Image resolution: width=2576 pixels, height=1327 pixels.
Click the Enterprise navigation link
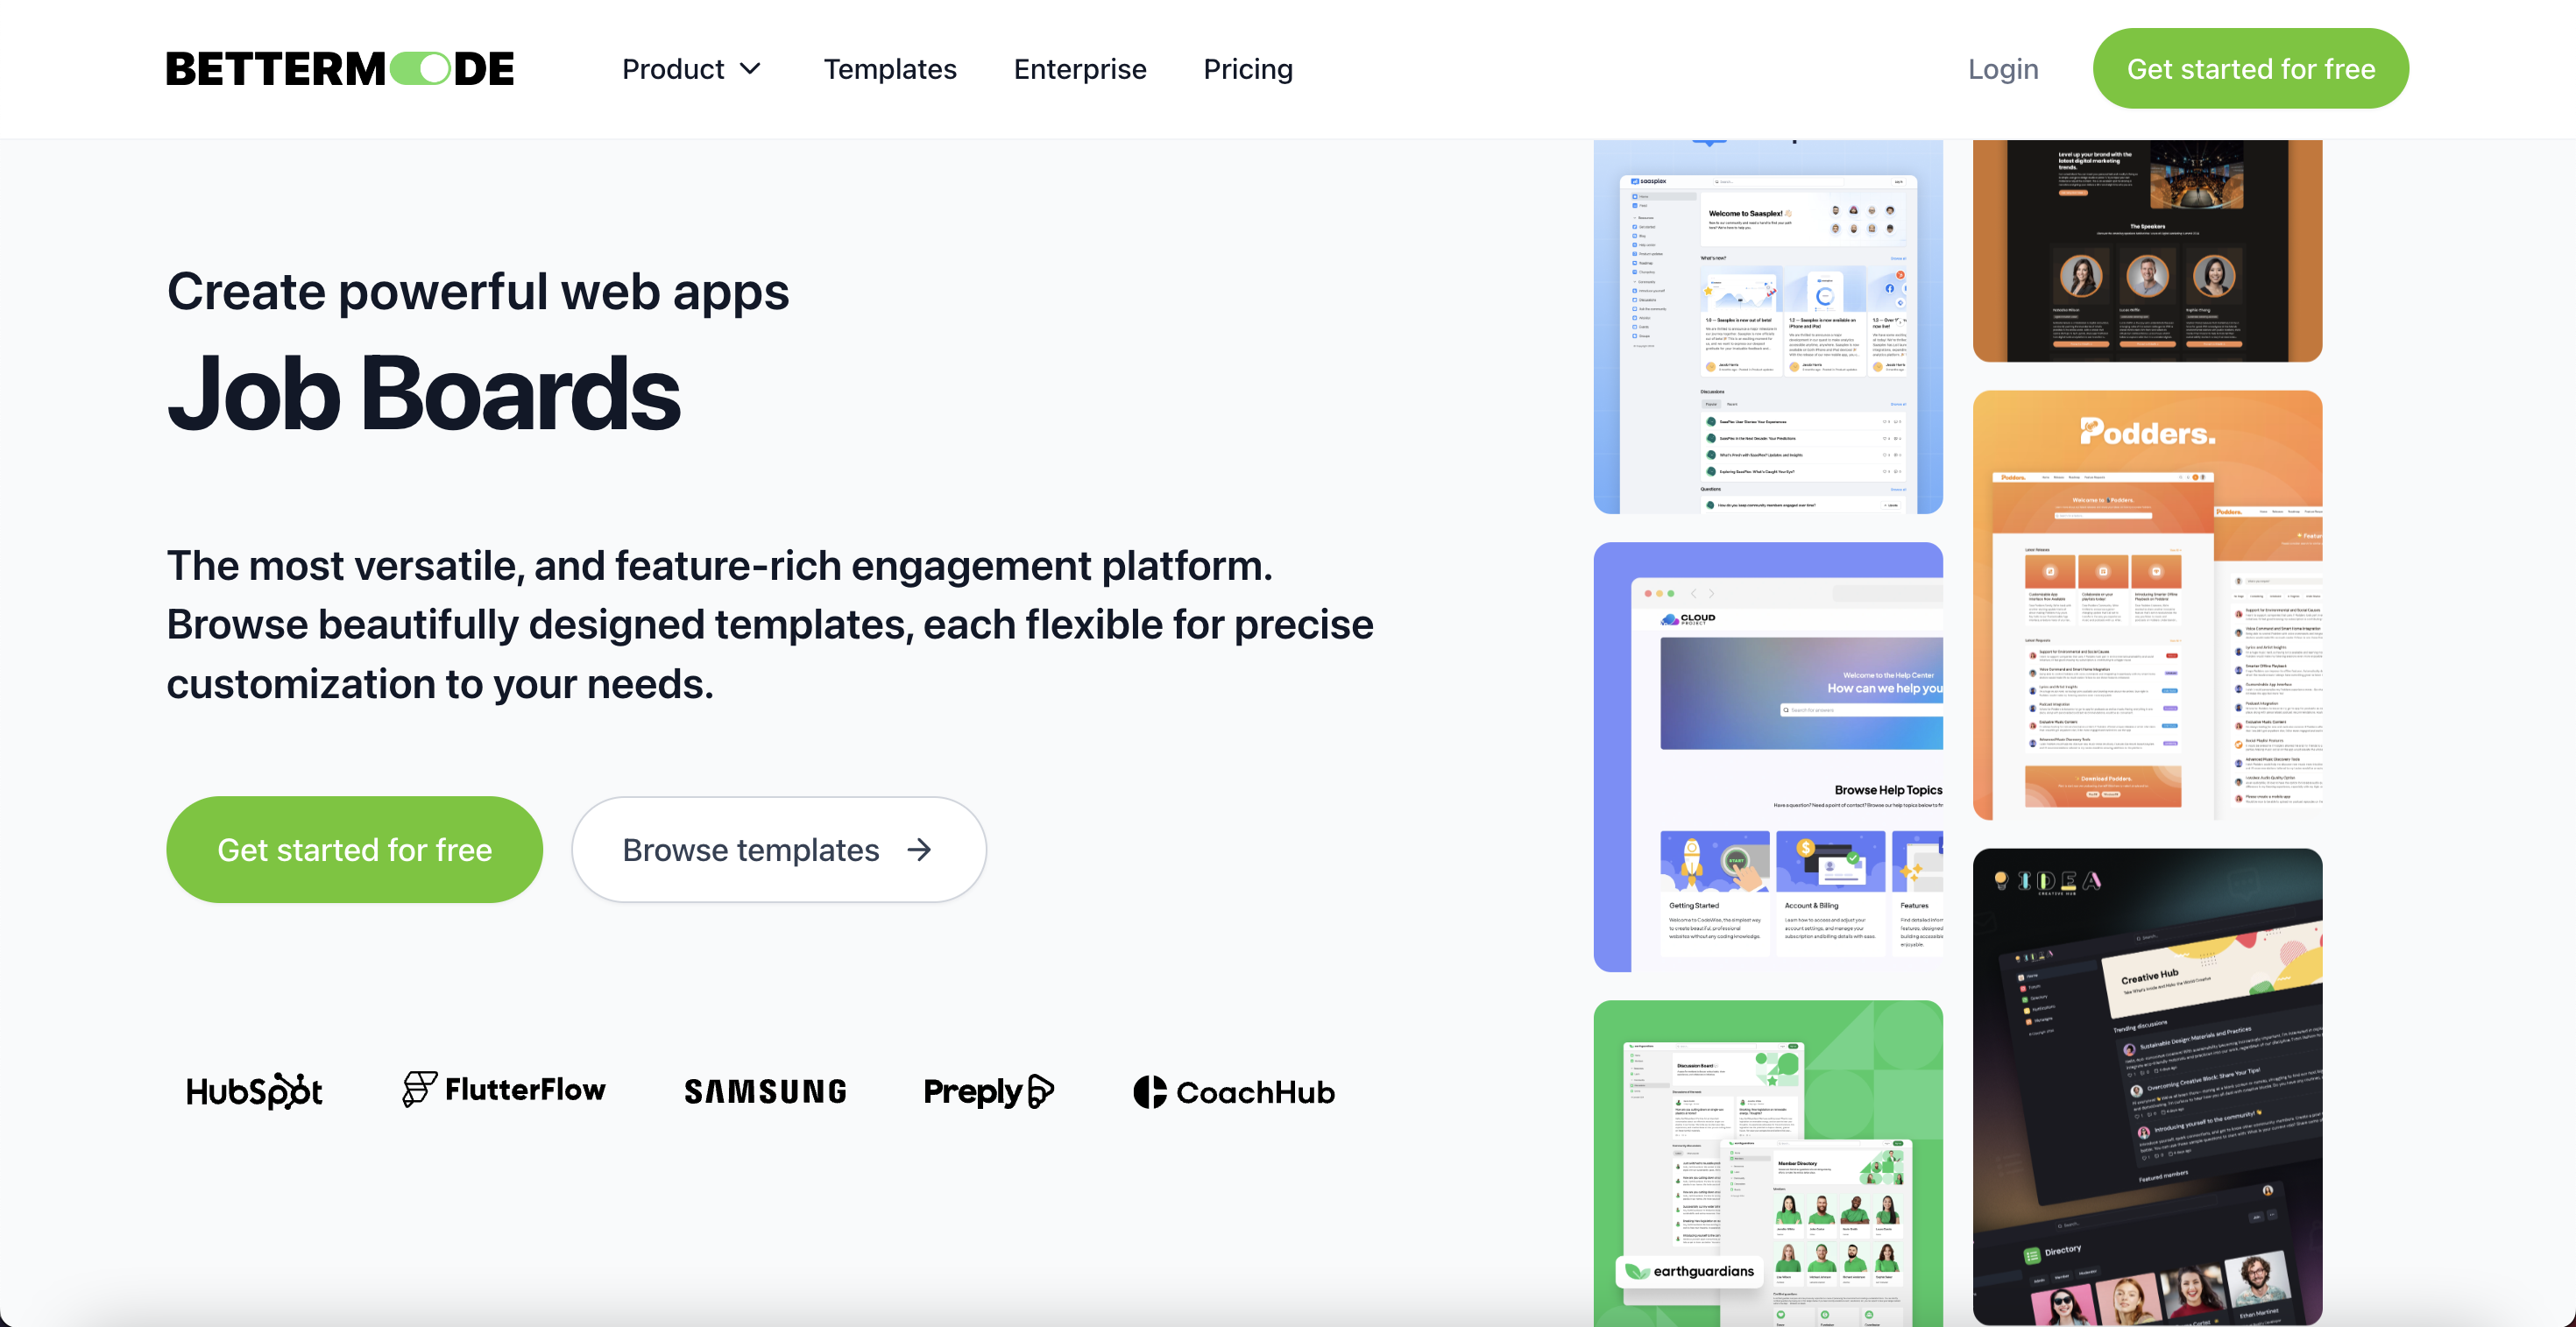(x=1079, y=67)
